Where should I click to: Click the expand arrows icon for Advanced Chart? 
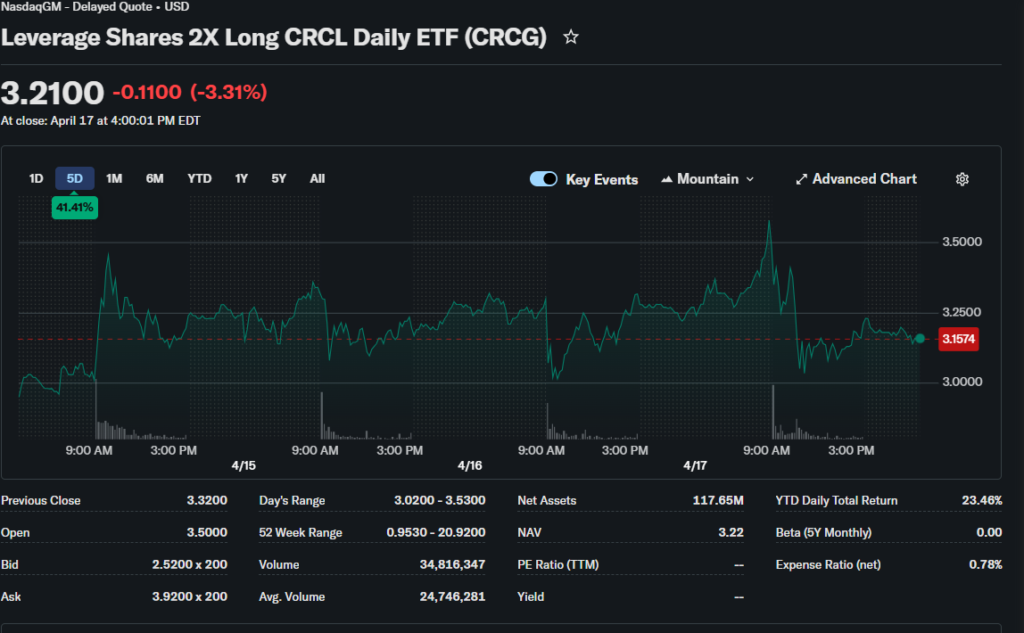pos(801,179)
